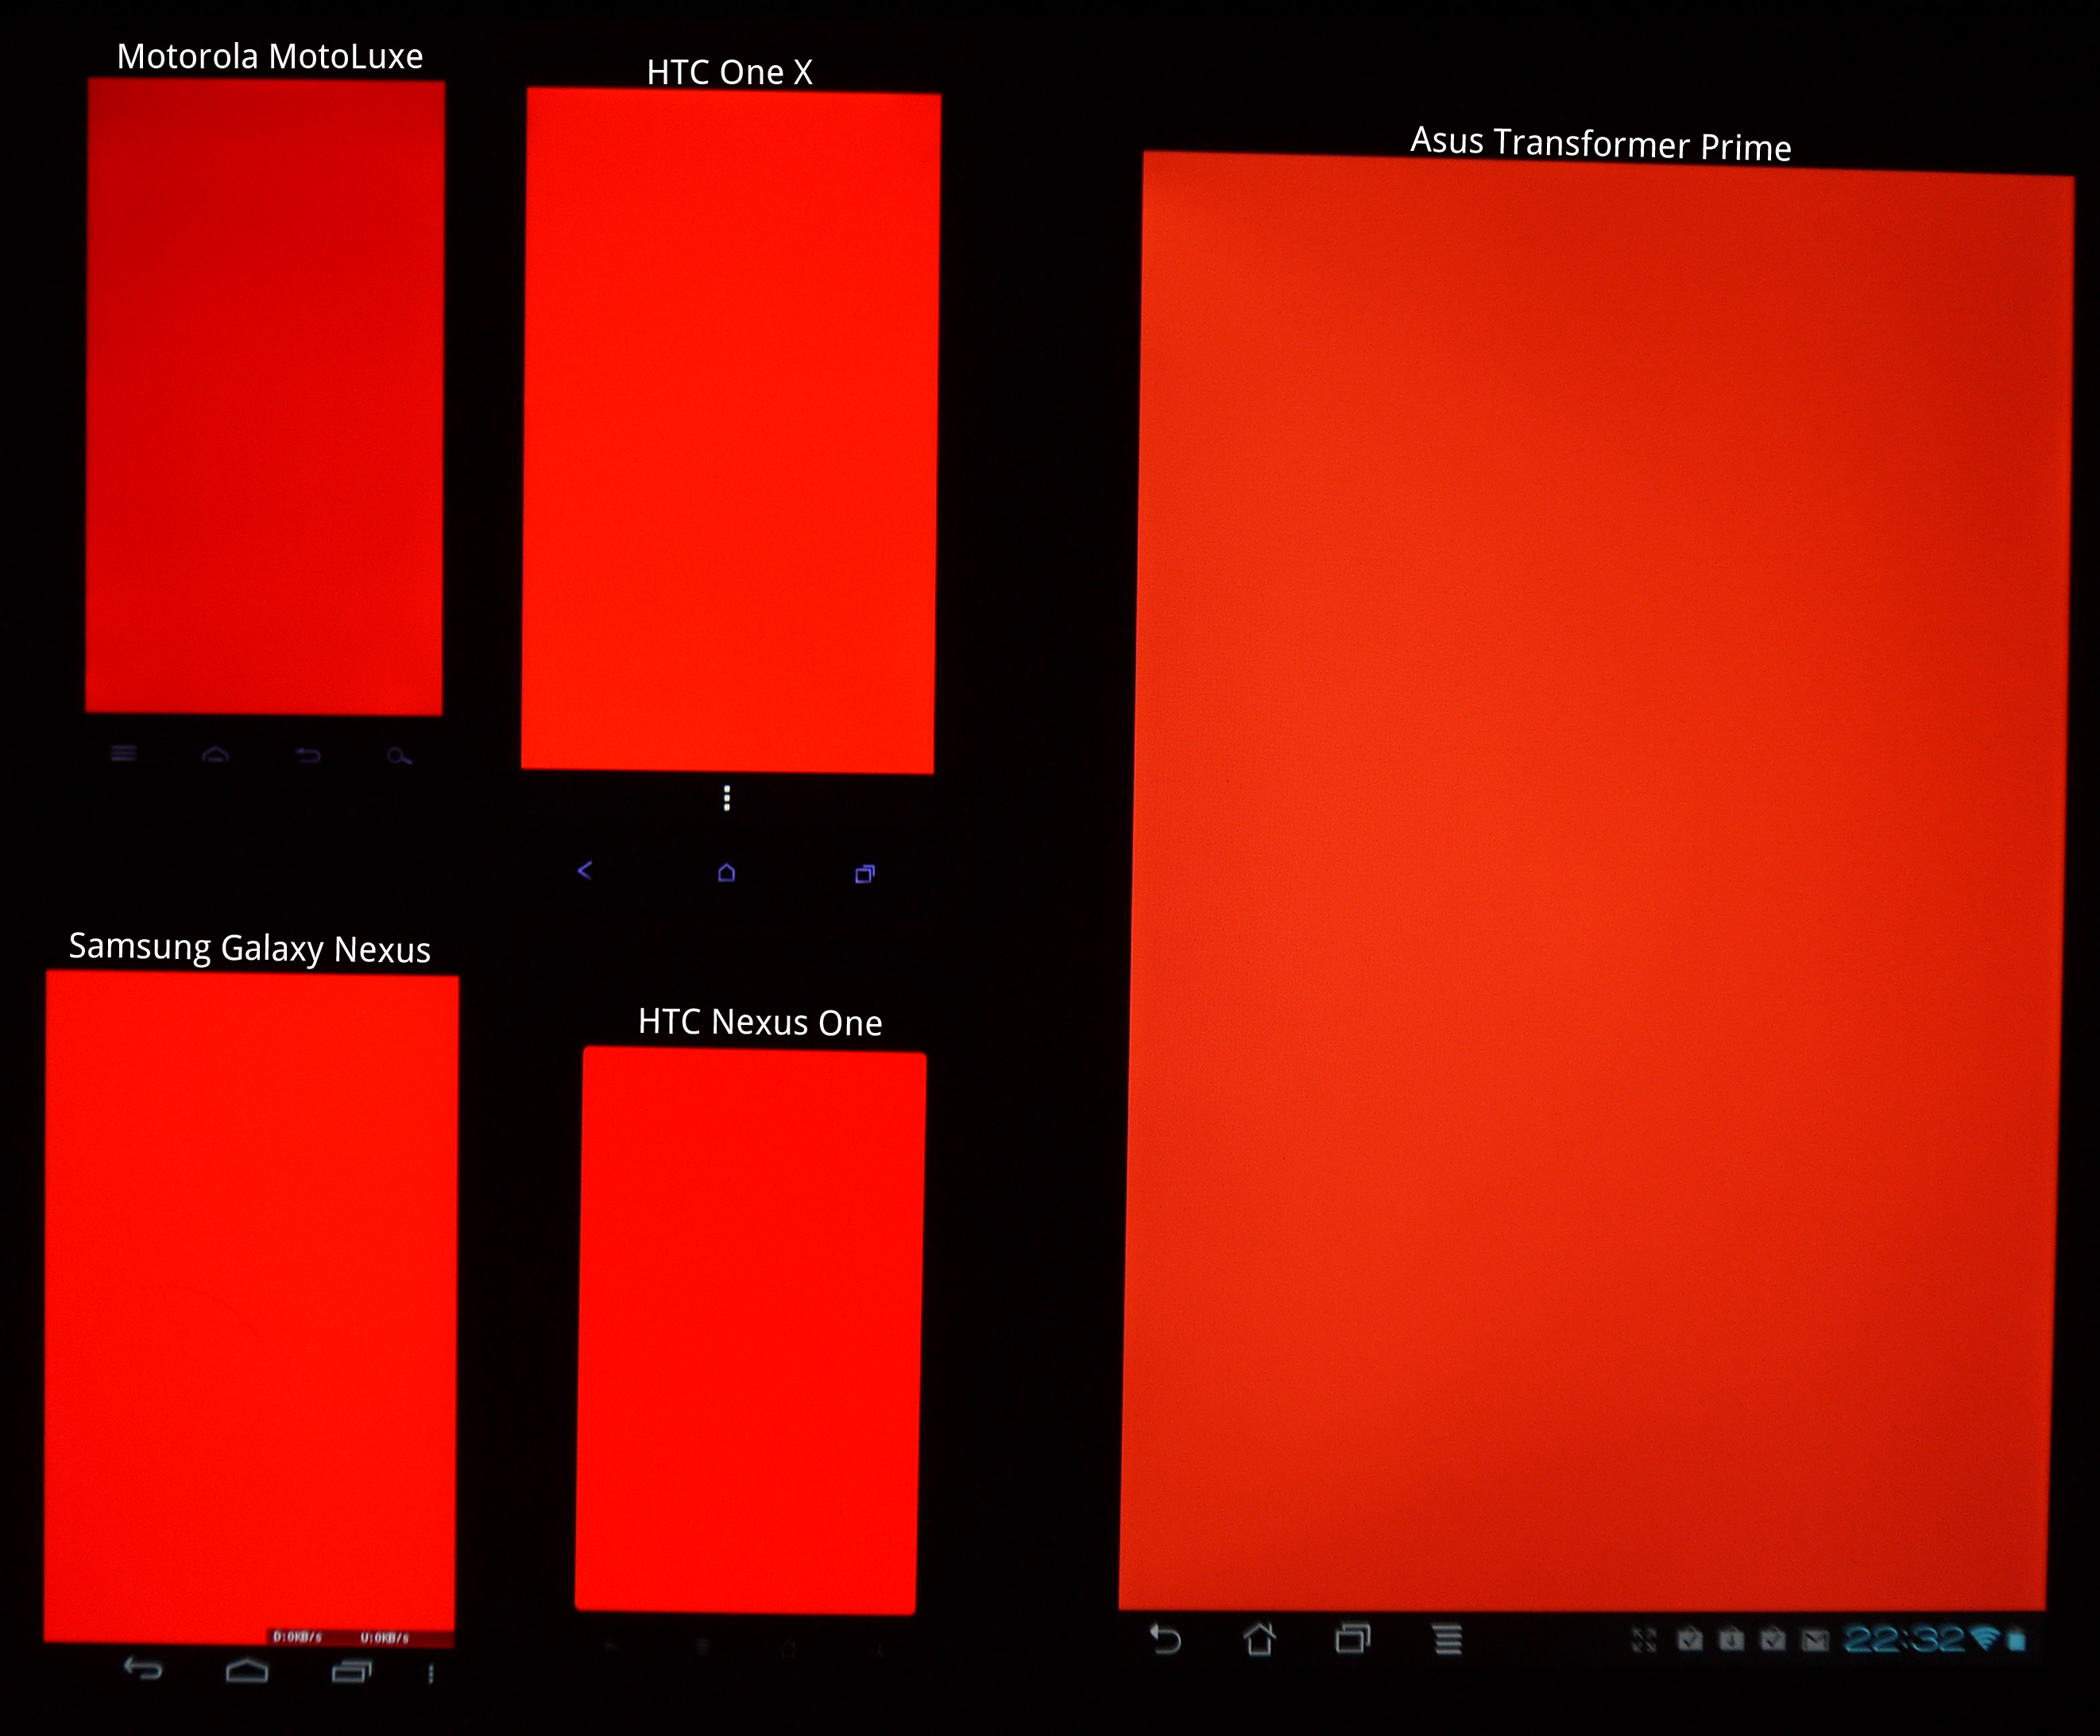Tap the Asus Transformer Prime menu lines icon
2100x1736 pixels.
tap(1448, 1639)
